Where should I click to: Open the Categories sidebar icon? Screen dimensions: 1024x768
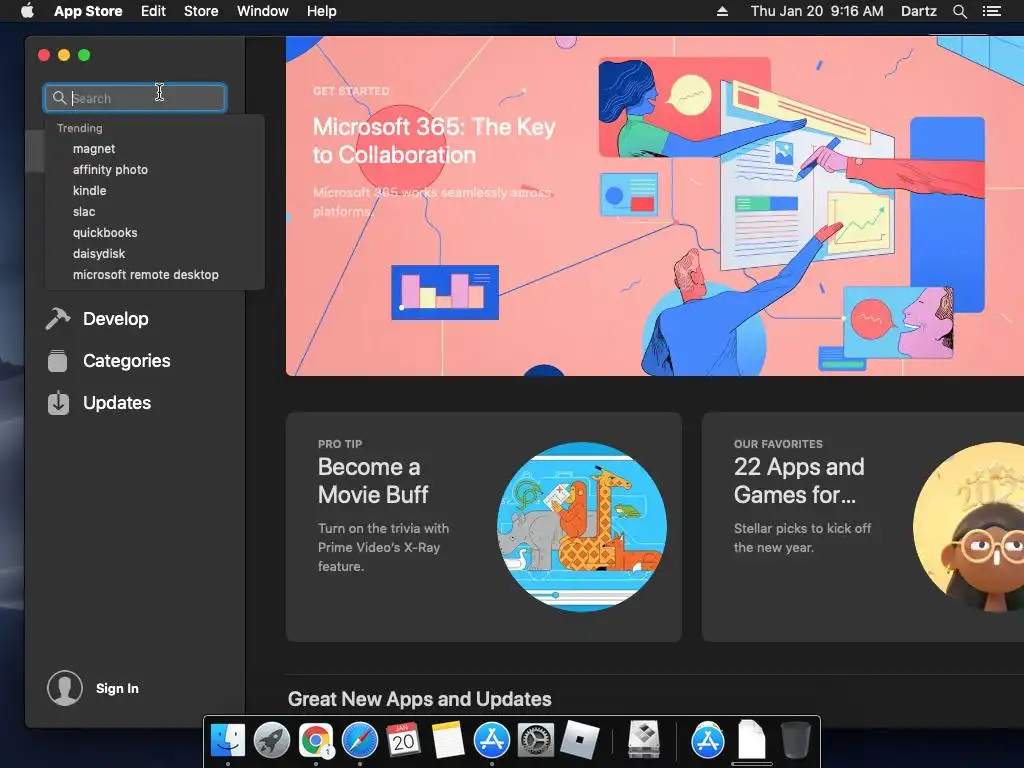pos(57,360)
